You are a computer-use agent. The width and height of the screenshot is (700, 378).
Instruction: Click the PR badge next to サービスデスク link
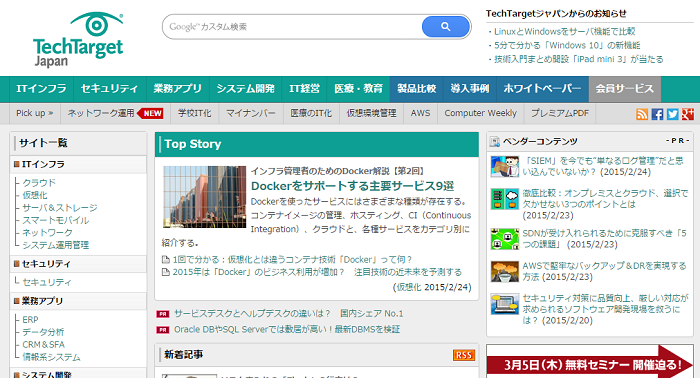(162, 314)
